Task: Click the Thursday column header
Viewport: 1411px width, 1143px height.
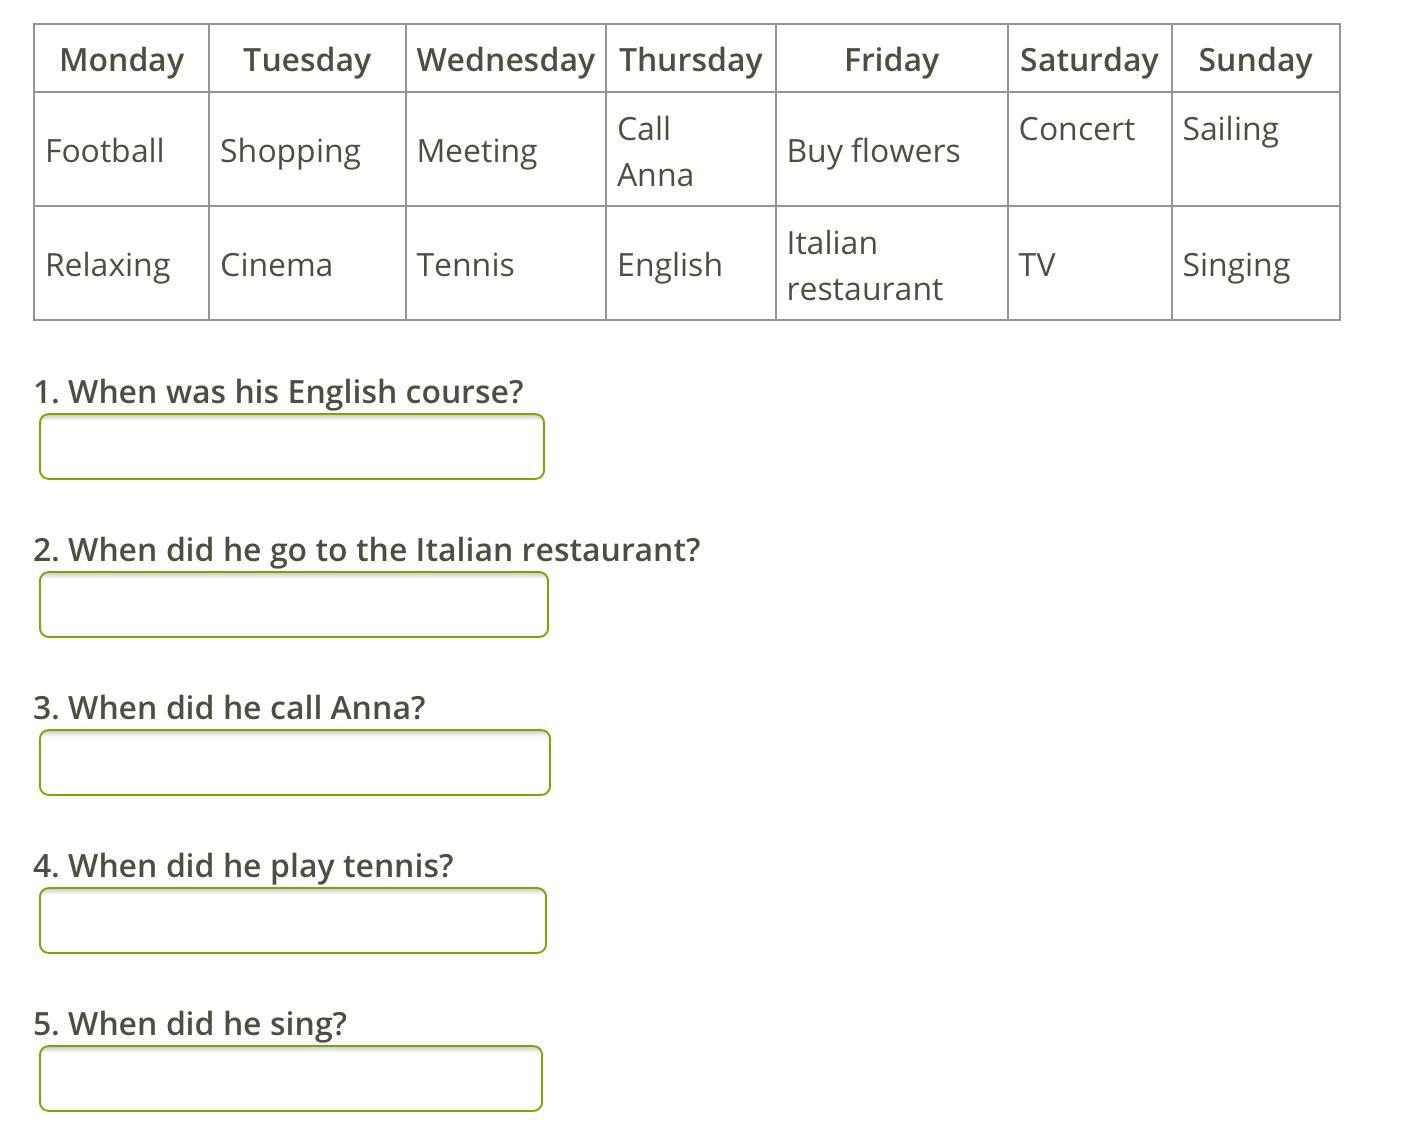Action: [x=691, y=59]
